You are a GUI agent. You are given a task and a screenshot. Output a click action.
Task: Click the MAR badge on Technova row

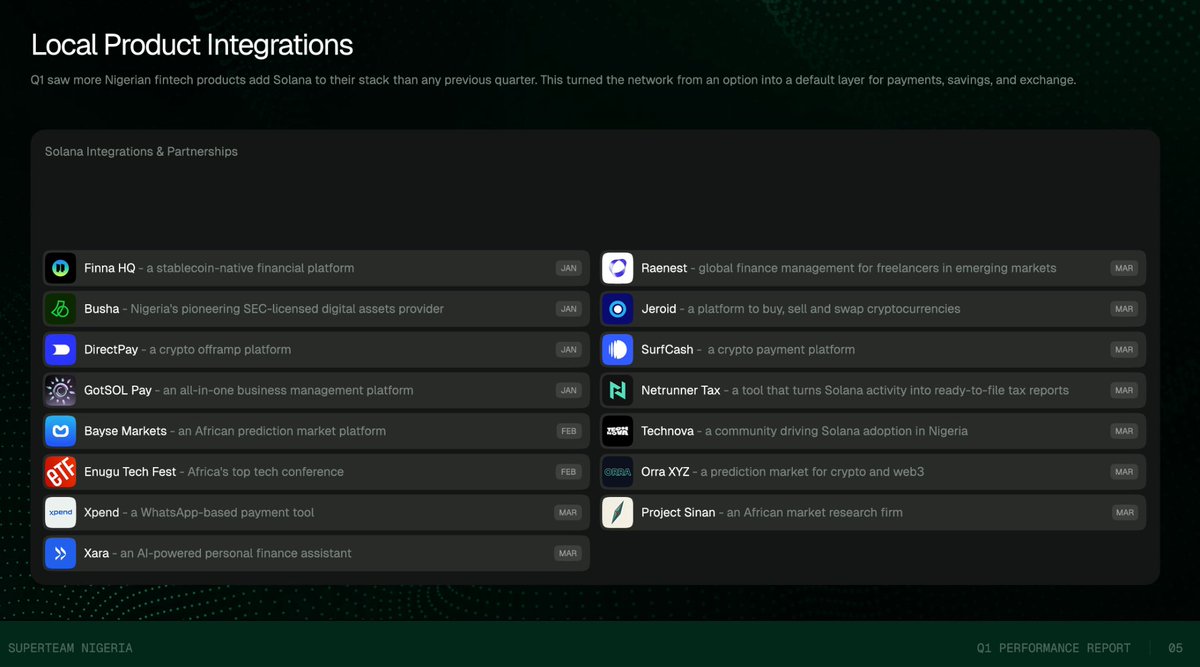click(x=1124, y=431)
